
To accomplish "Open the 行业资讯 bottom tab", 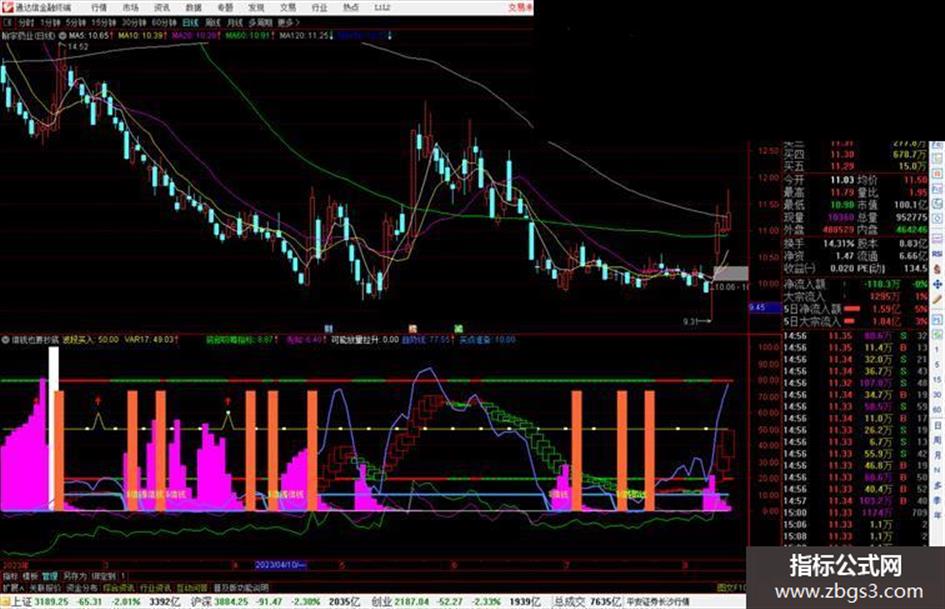I will pyautogui.click(x=155, y=587).
